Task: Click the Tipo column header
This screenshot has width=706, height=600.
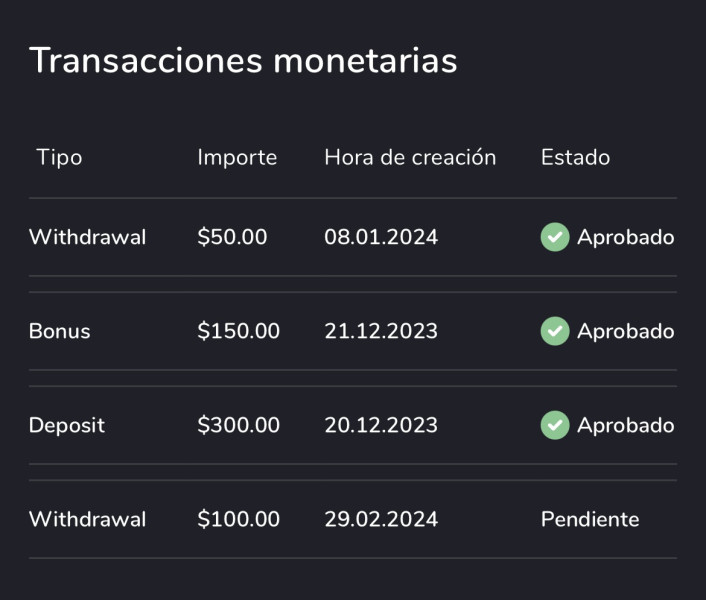Action: pyautogui.click(x=59, y=157)
